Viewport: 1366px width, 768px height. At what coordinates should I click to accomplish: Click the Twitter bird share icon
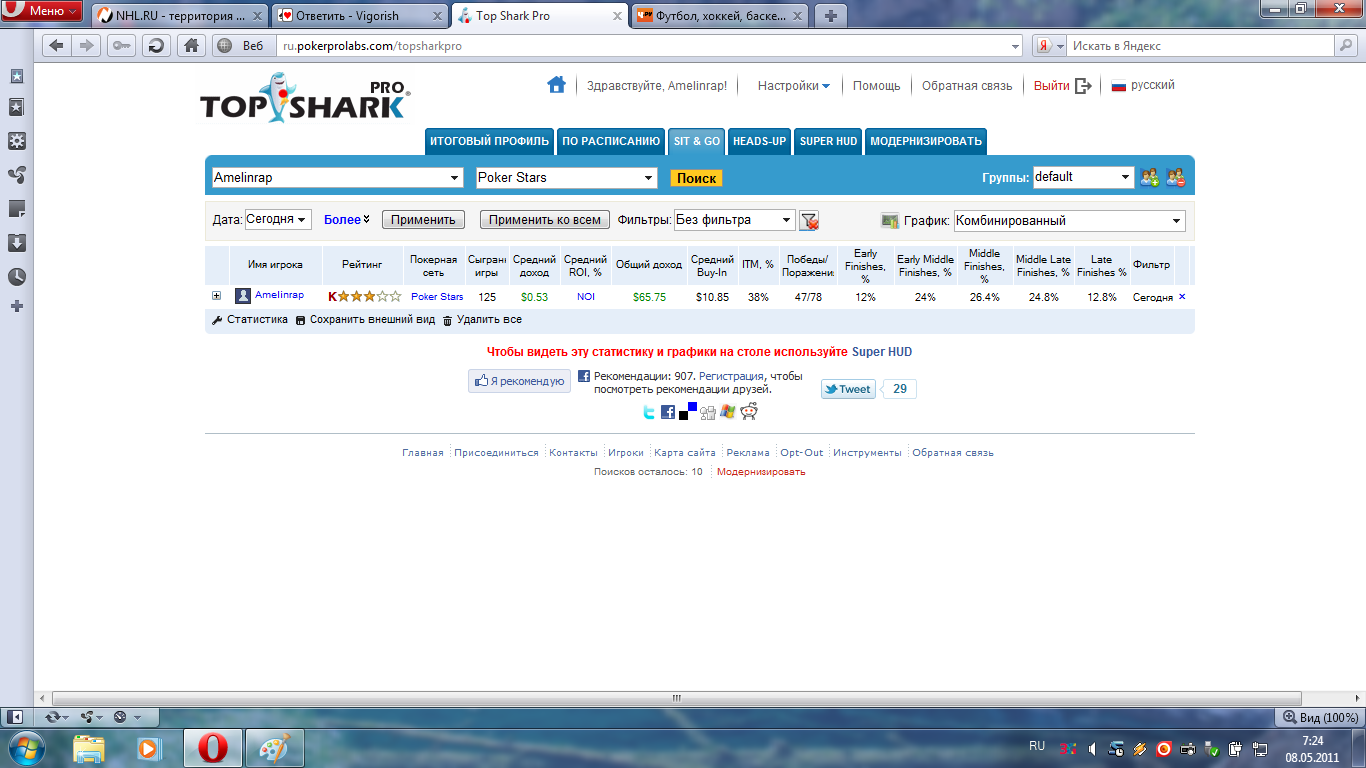click(x=648, y=412)
